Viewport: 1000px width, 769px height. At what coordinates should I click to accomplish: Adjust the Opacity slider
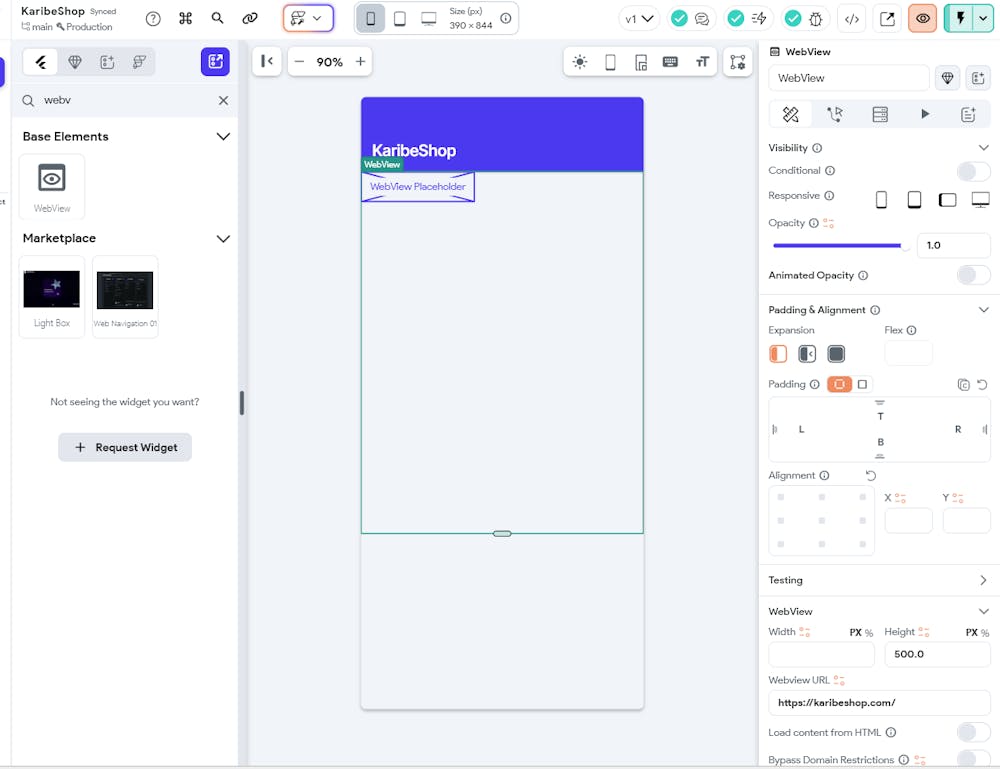(838, 245)
